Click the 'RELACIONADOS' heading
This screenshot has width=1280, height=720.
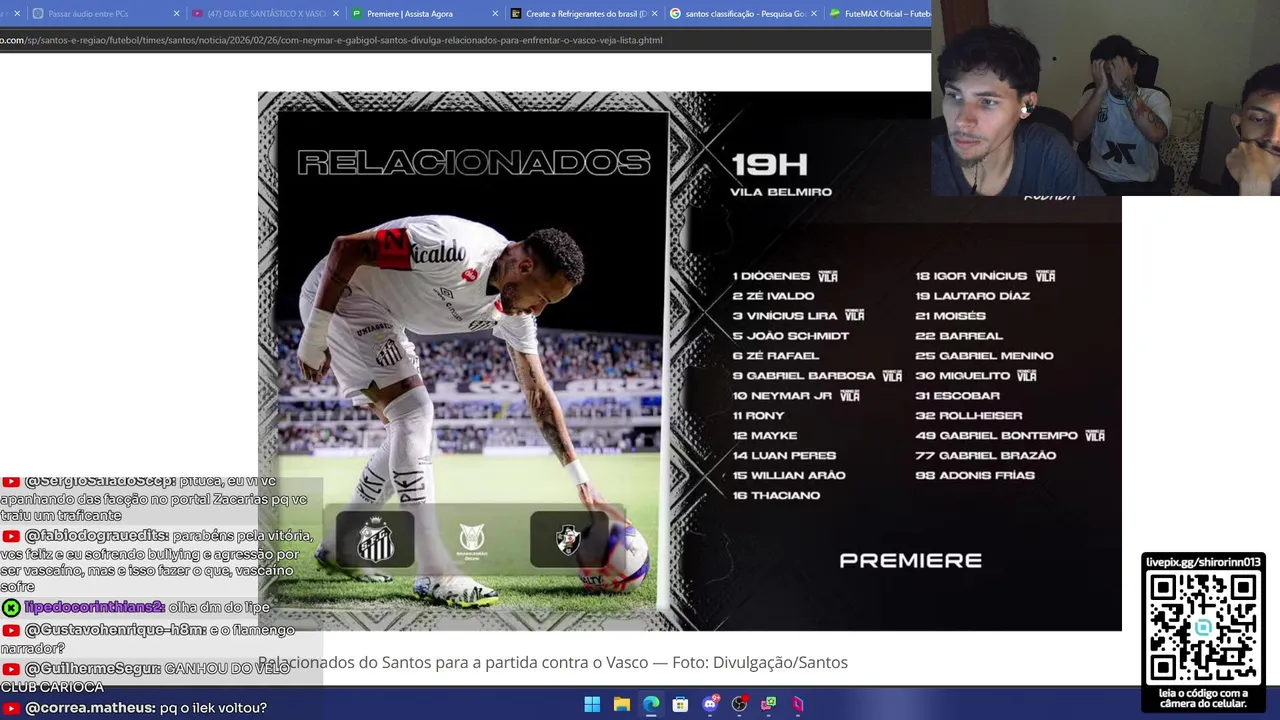[474, 162]
